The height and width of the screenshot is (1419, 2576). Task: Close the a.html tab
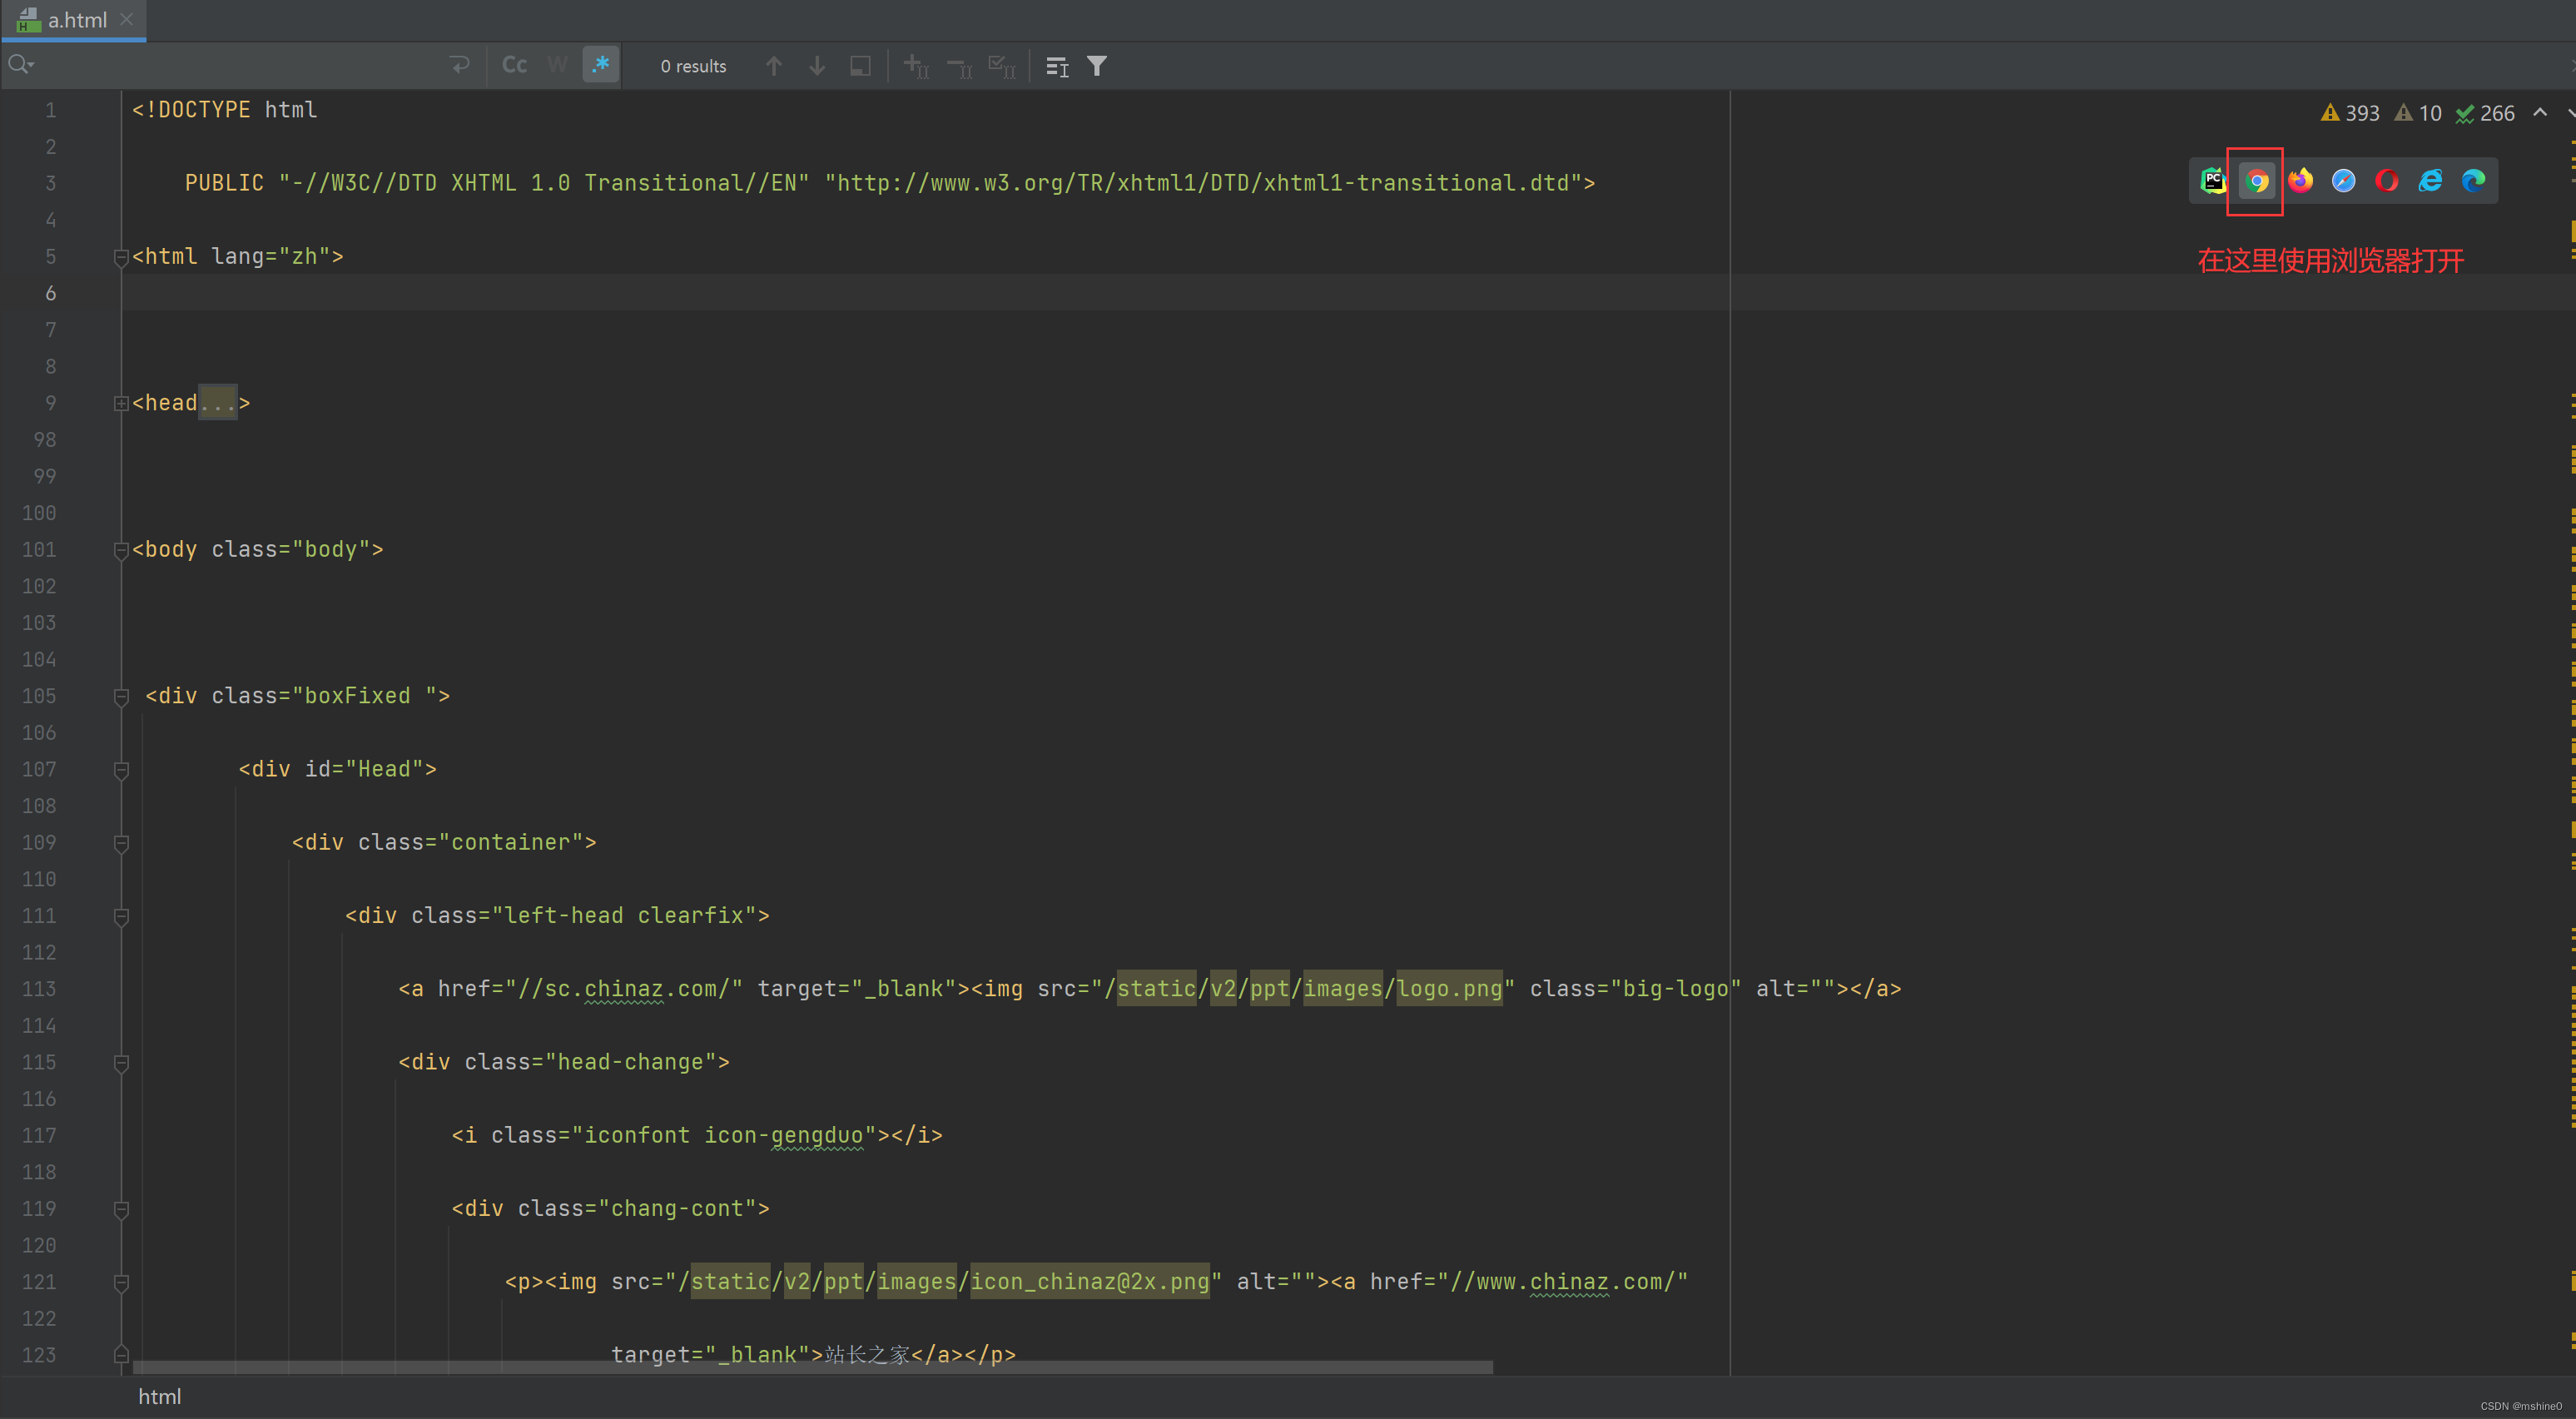126,19
